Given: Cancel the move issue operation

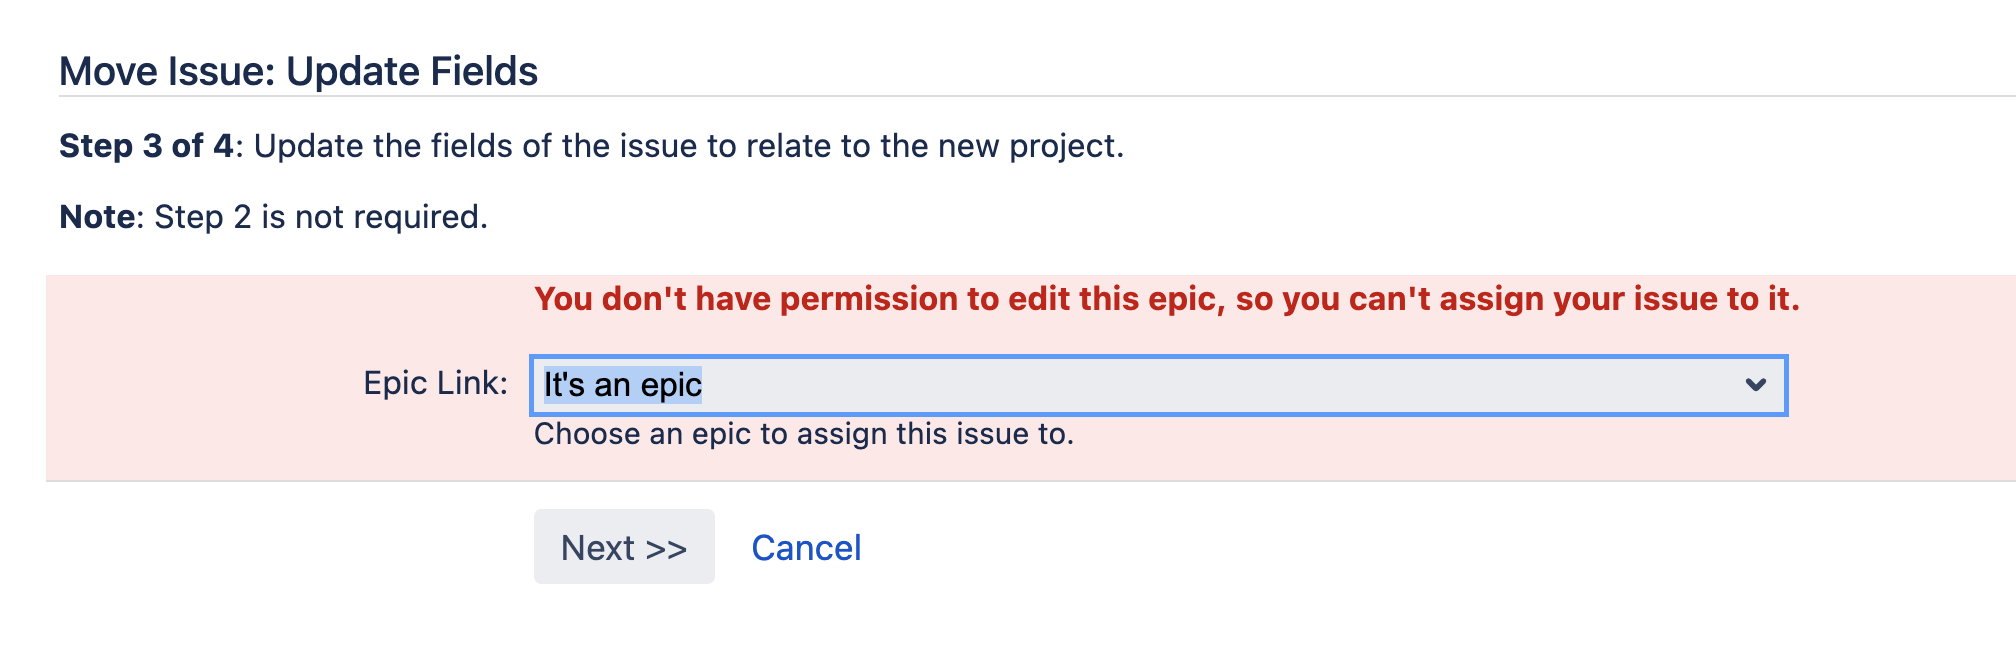Looking at the screenshot, I should [x=806, y=548].
